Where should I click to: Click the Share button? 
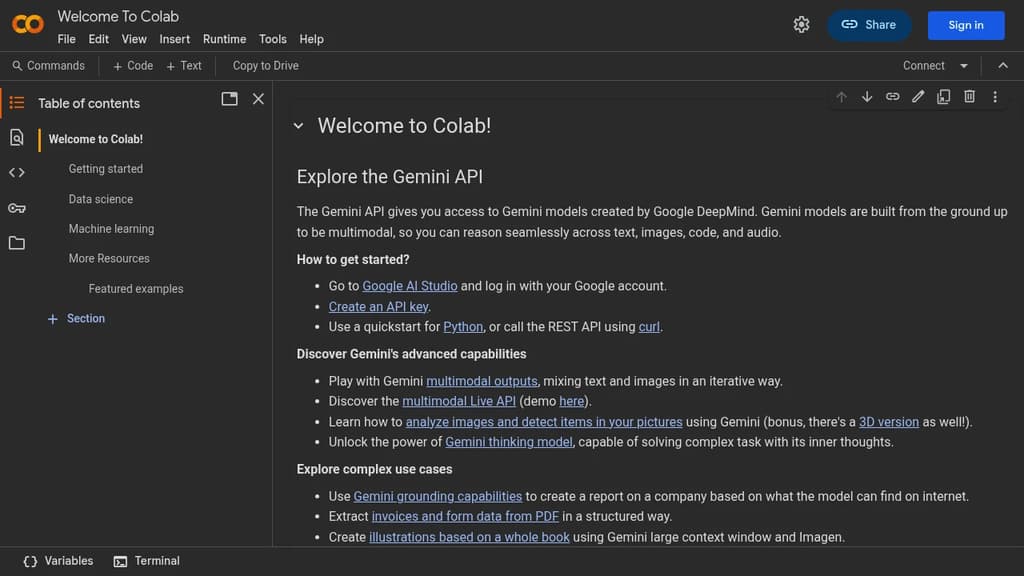click(x=869, y=25)
